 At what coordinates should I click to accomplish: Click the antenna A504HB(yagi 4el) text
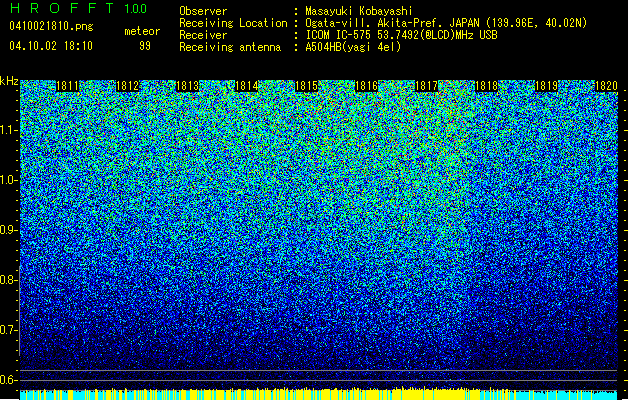(353, 47)
